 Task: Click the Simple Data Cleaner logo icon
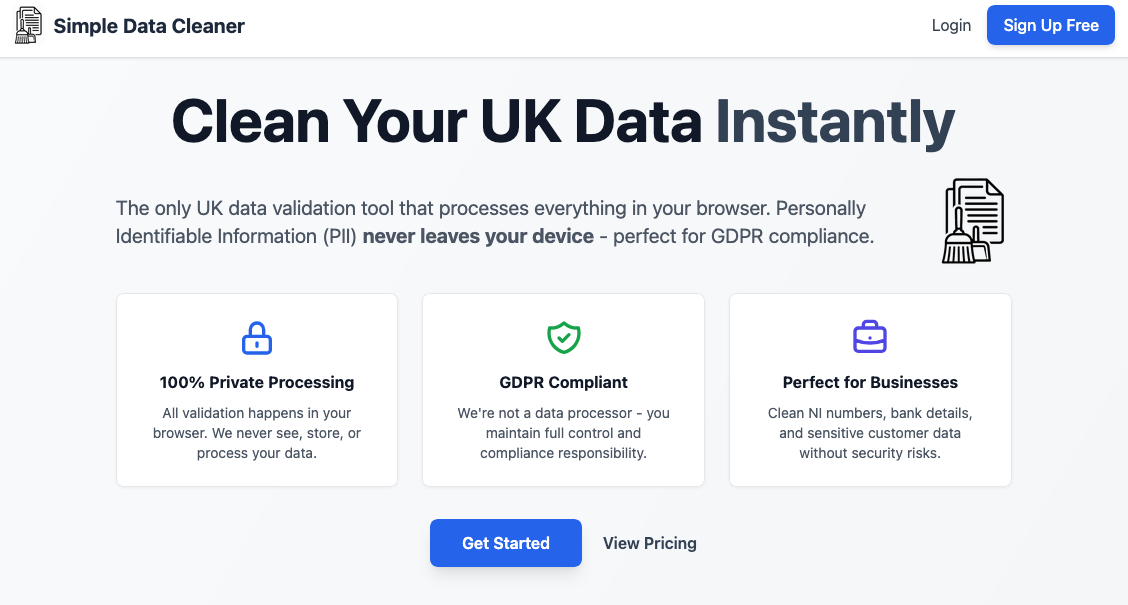tap(27, 24)
